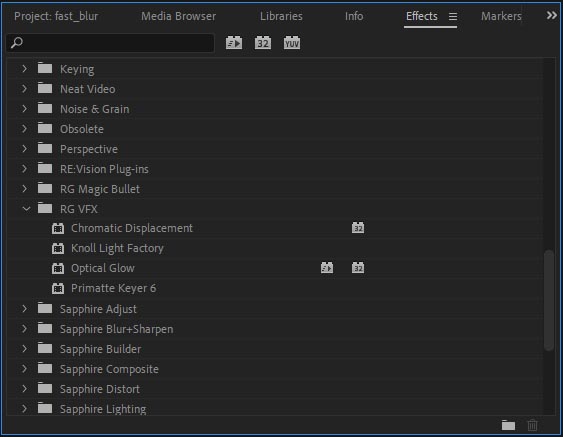
Task: Open the Effects panel hamburger menu
Action: (453, 17)
